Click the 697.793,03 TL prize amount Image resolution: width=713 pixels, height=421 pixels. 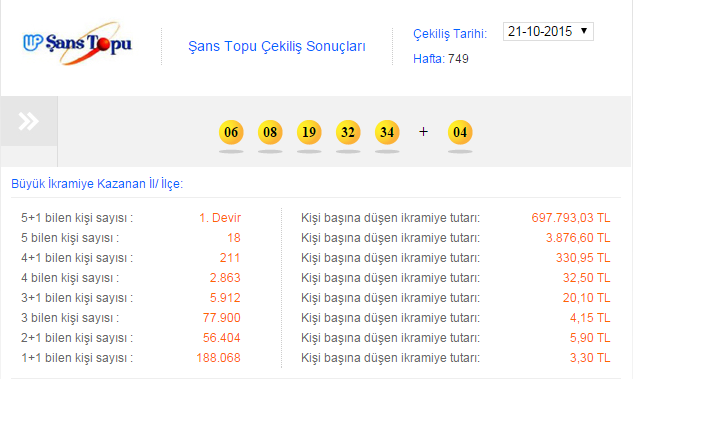[571, 218]
